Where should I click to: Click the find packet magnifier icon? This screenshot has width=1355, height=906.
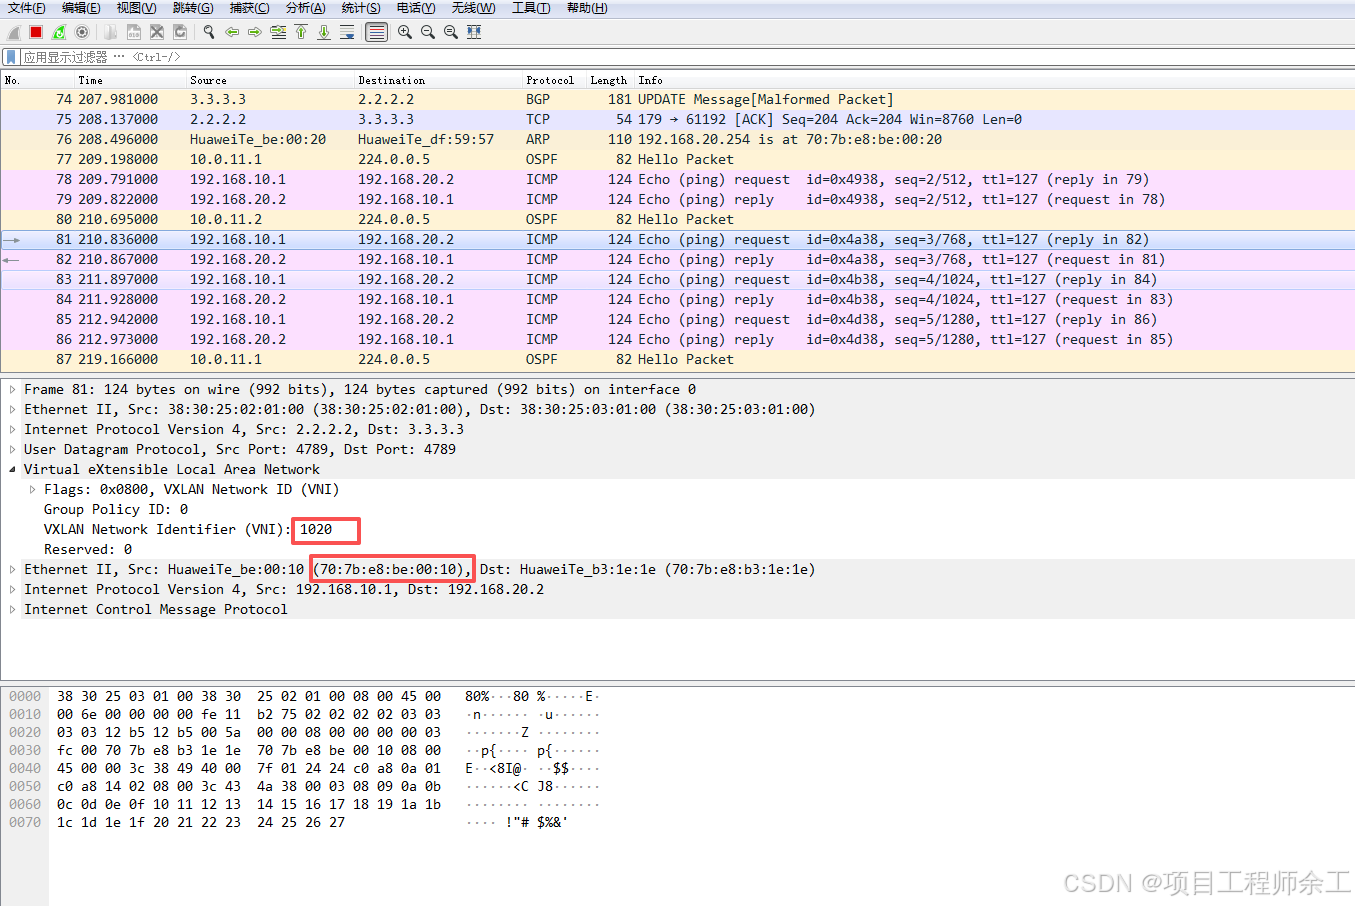pos(209,32)
